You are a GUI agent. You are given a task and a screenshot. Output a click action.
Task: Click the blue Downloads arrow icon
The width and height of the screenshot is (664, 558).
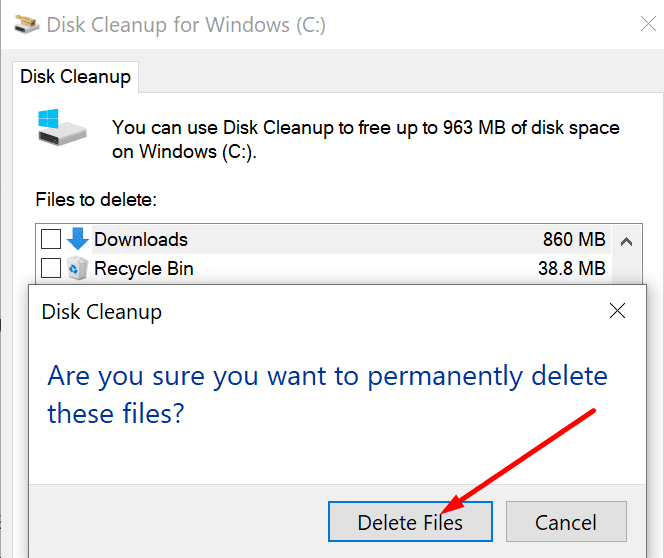coord(77,239)
